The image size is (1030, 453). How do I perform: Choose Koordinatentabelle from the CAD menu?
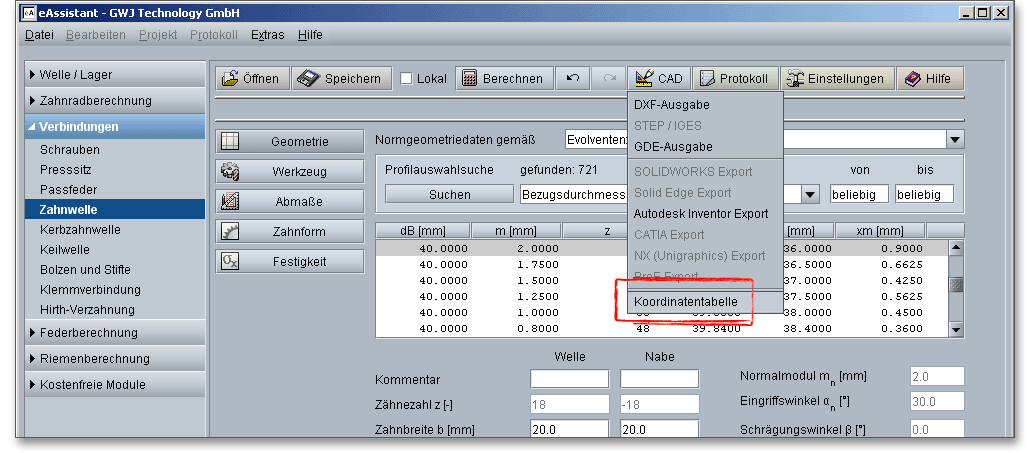686,302
